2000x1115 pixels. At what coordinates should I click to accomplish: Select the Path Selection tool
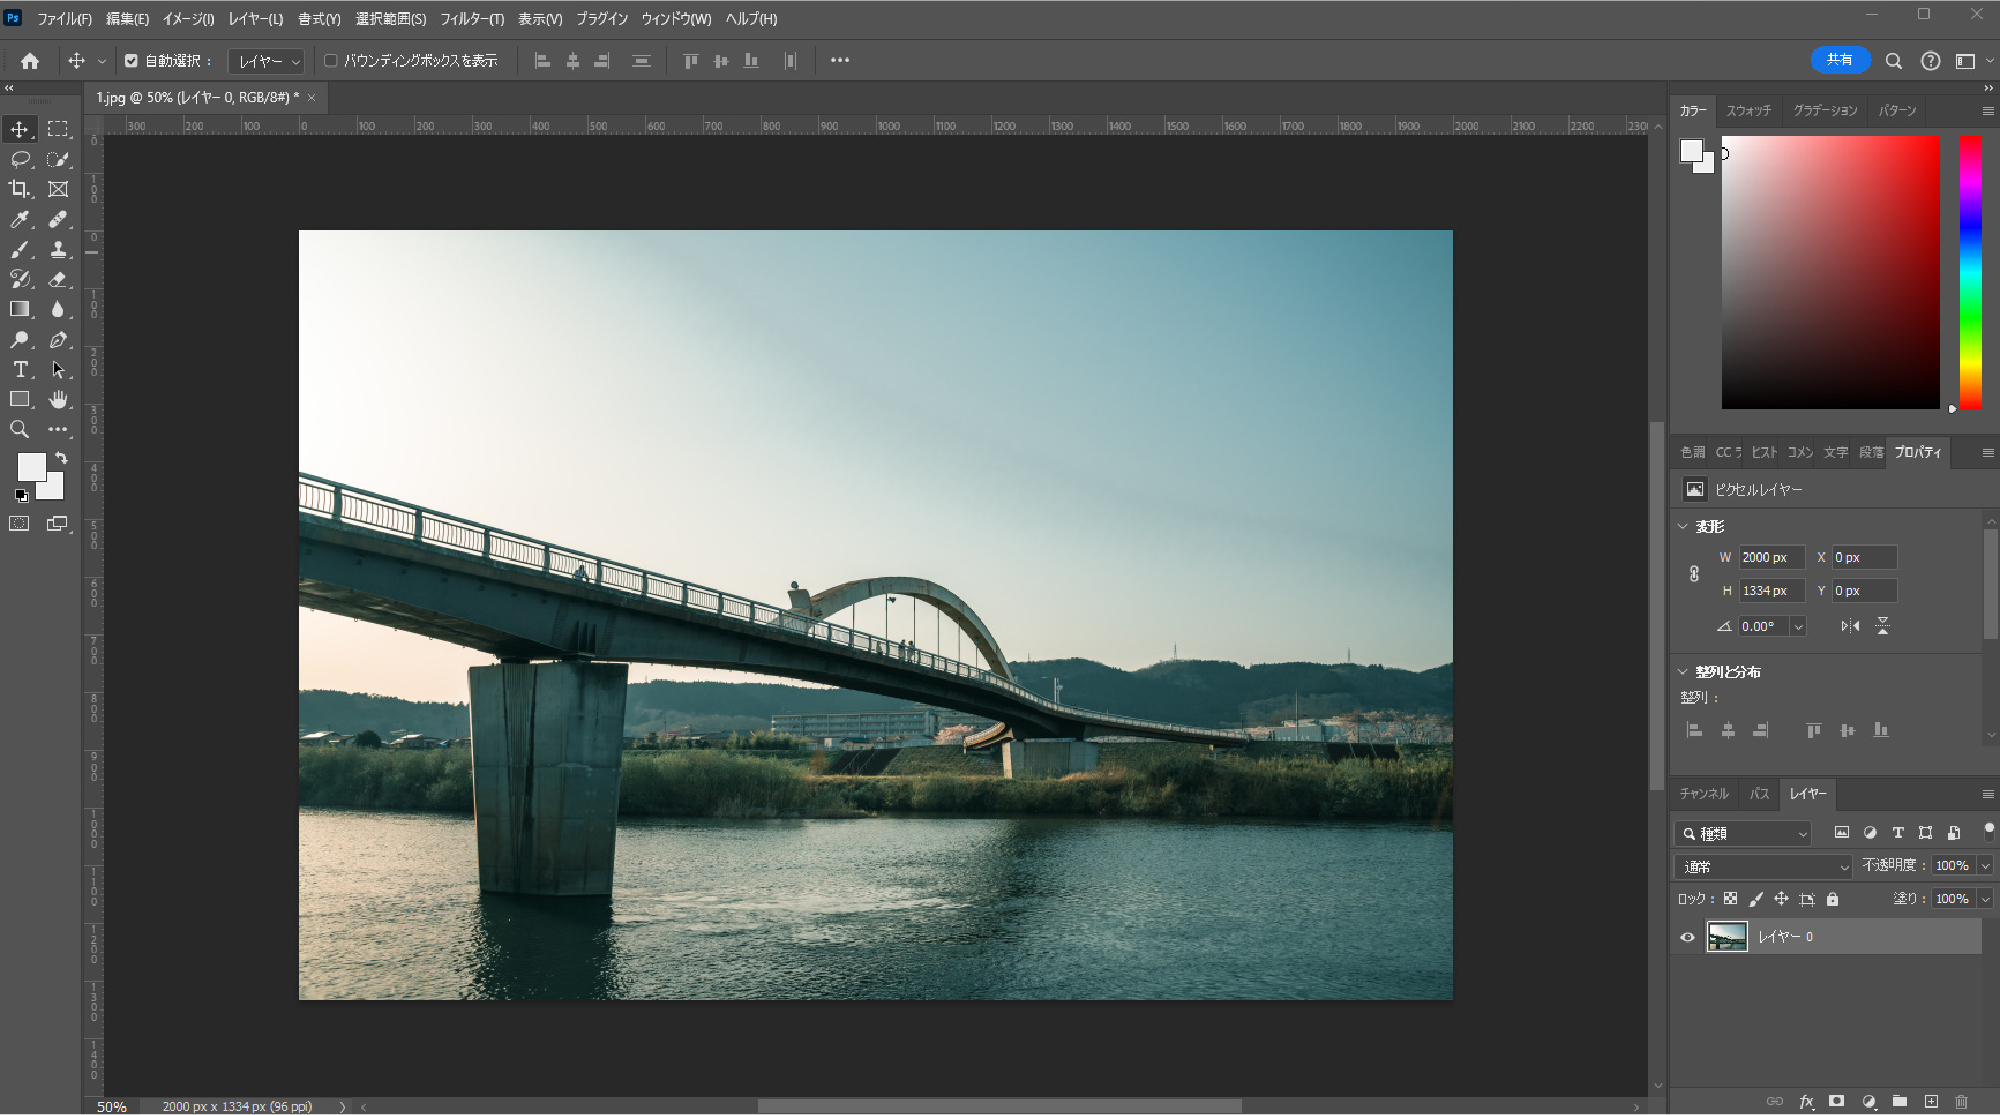point(58,369)
